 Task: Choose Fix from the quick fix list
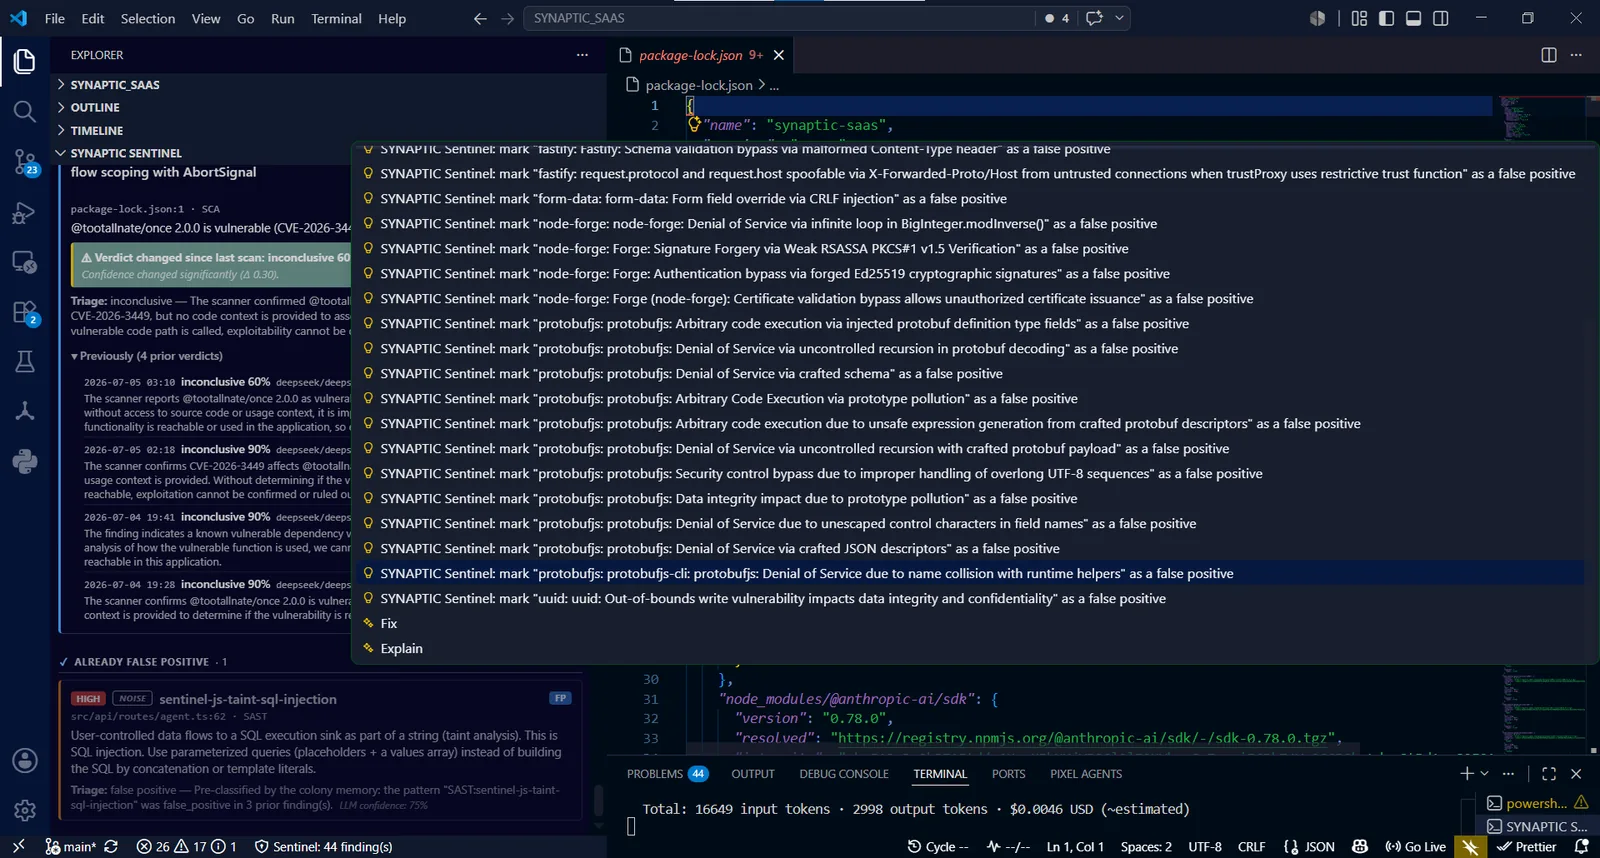point(968,623)
